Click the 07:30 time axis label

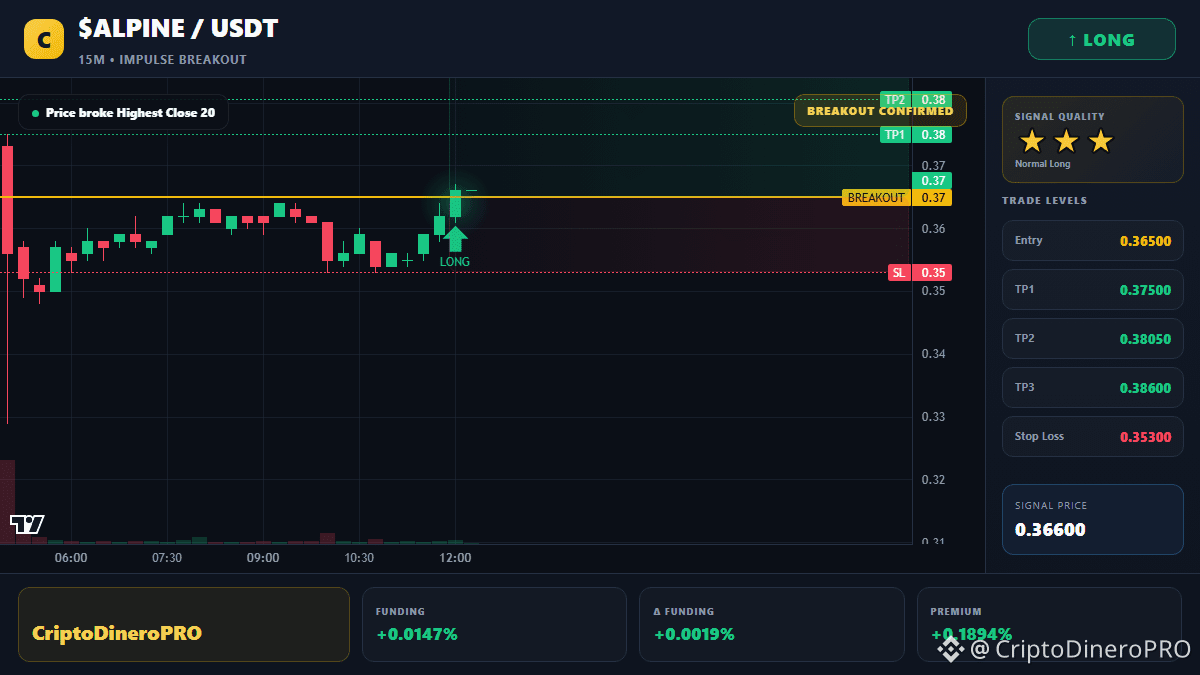pos(166,558)
